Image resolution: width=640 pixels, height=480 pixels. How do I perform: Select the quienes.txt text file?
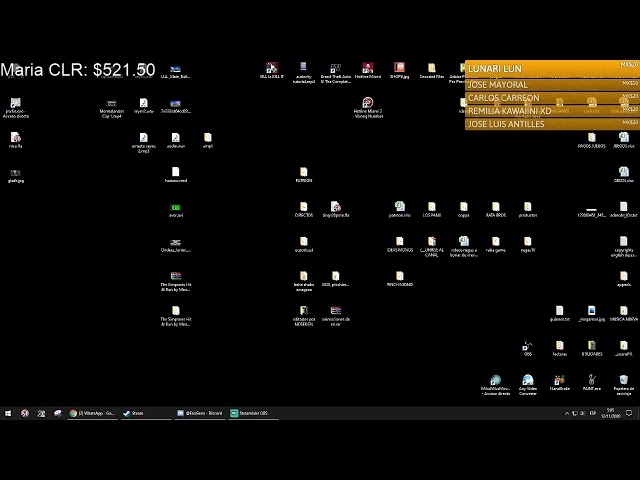tap(560, 314)
